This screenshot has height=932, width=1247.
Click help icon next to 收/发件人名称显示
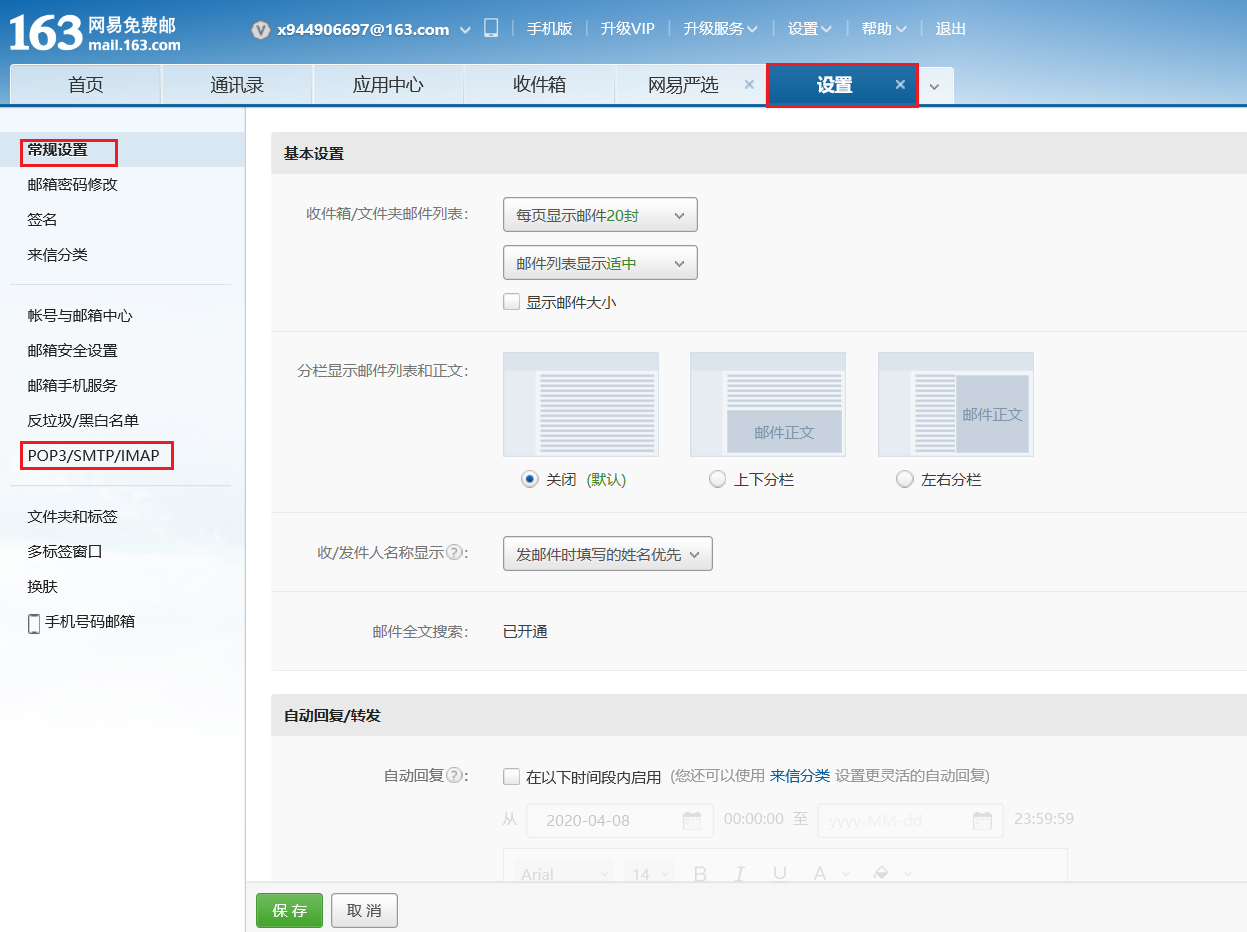[x=455, y=552]
